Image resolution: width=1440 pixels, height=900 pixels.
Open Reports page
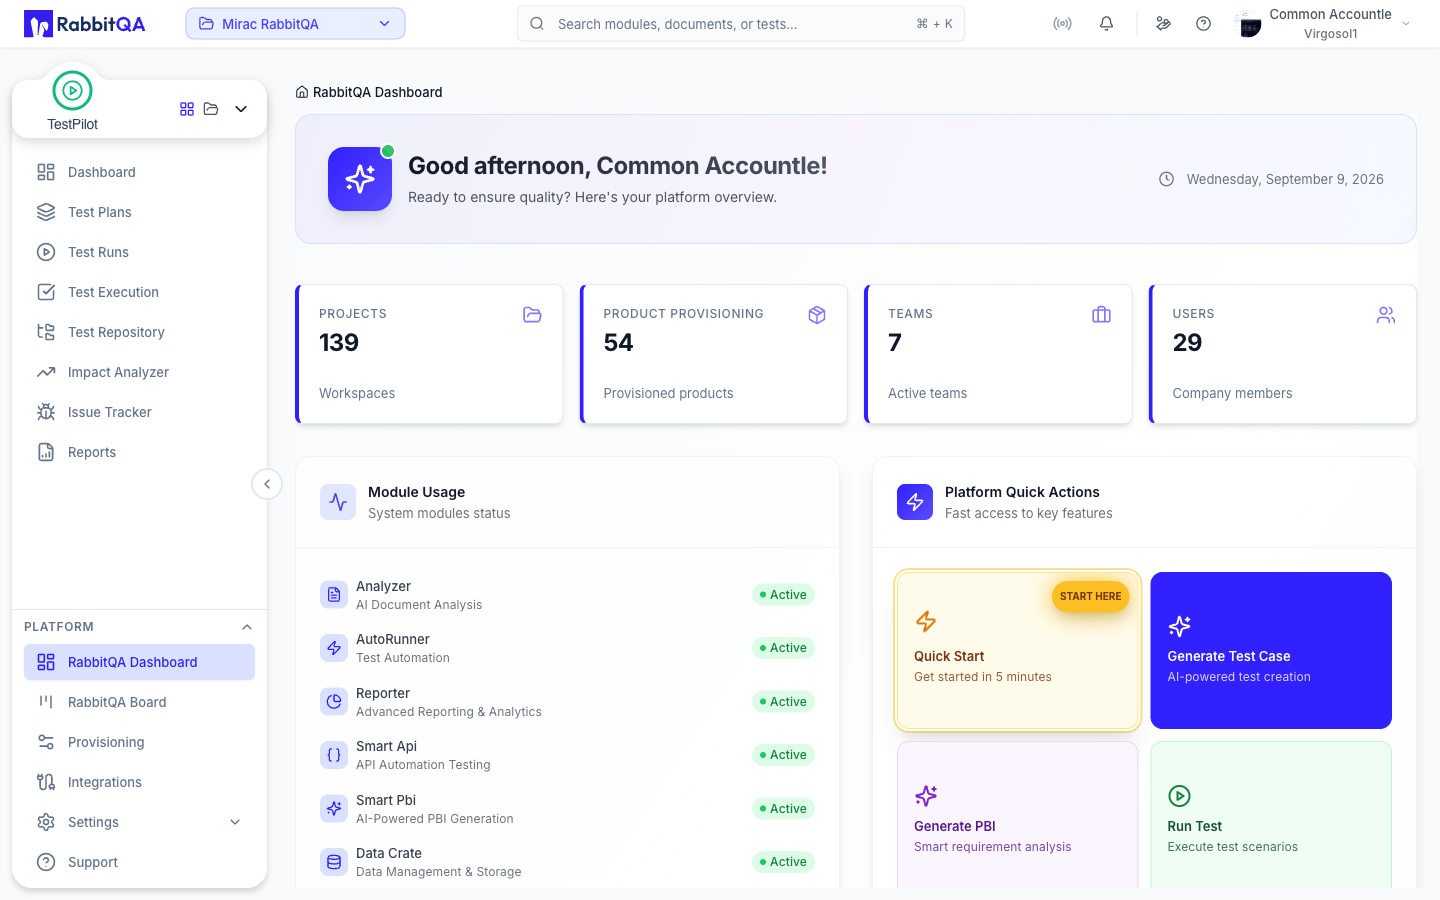click(139, 452)
